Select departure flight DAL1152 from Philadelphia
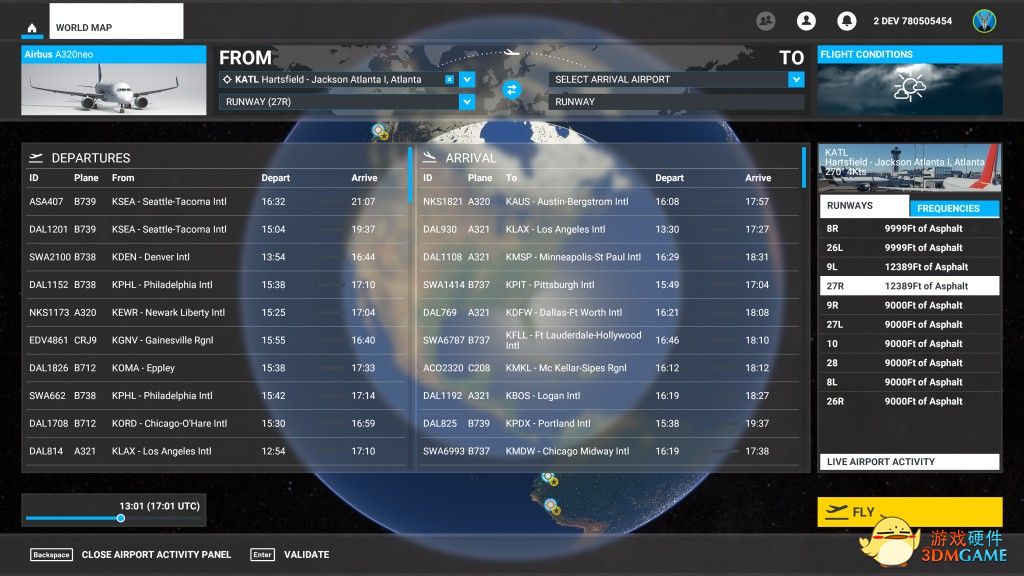Viewport: 1024px width, 576px height. point(216,285)
